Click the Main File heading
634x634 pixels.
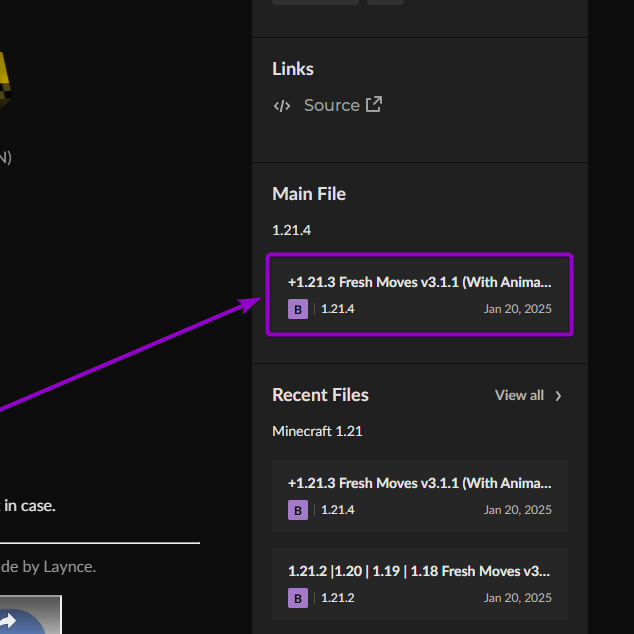[x=309, y=194]
